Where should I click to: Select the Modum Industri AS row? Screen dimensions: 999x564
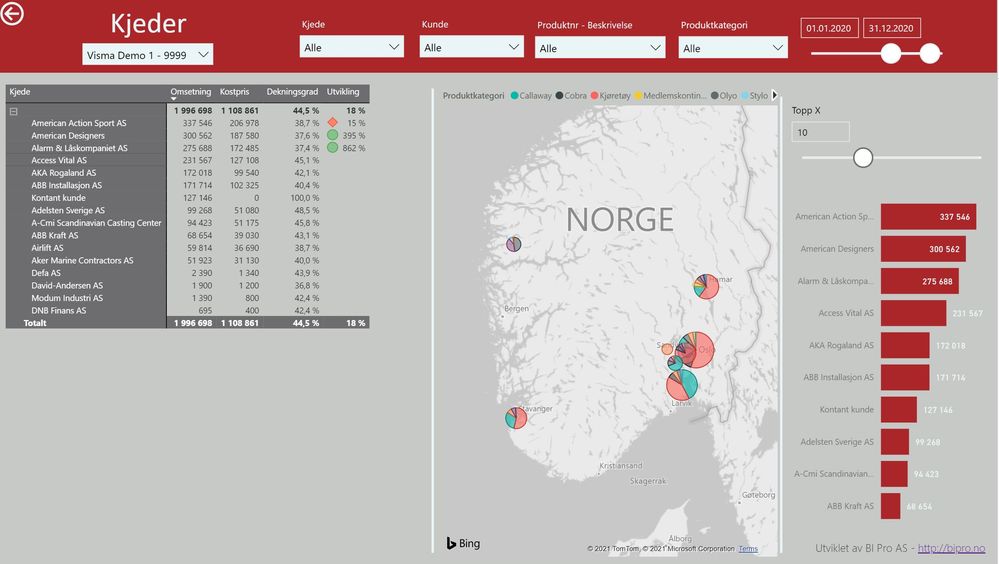point(187,298)
